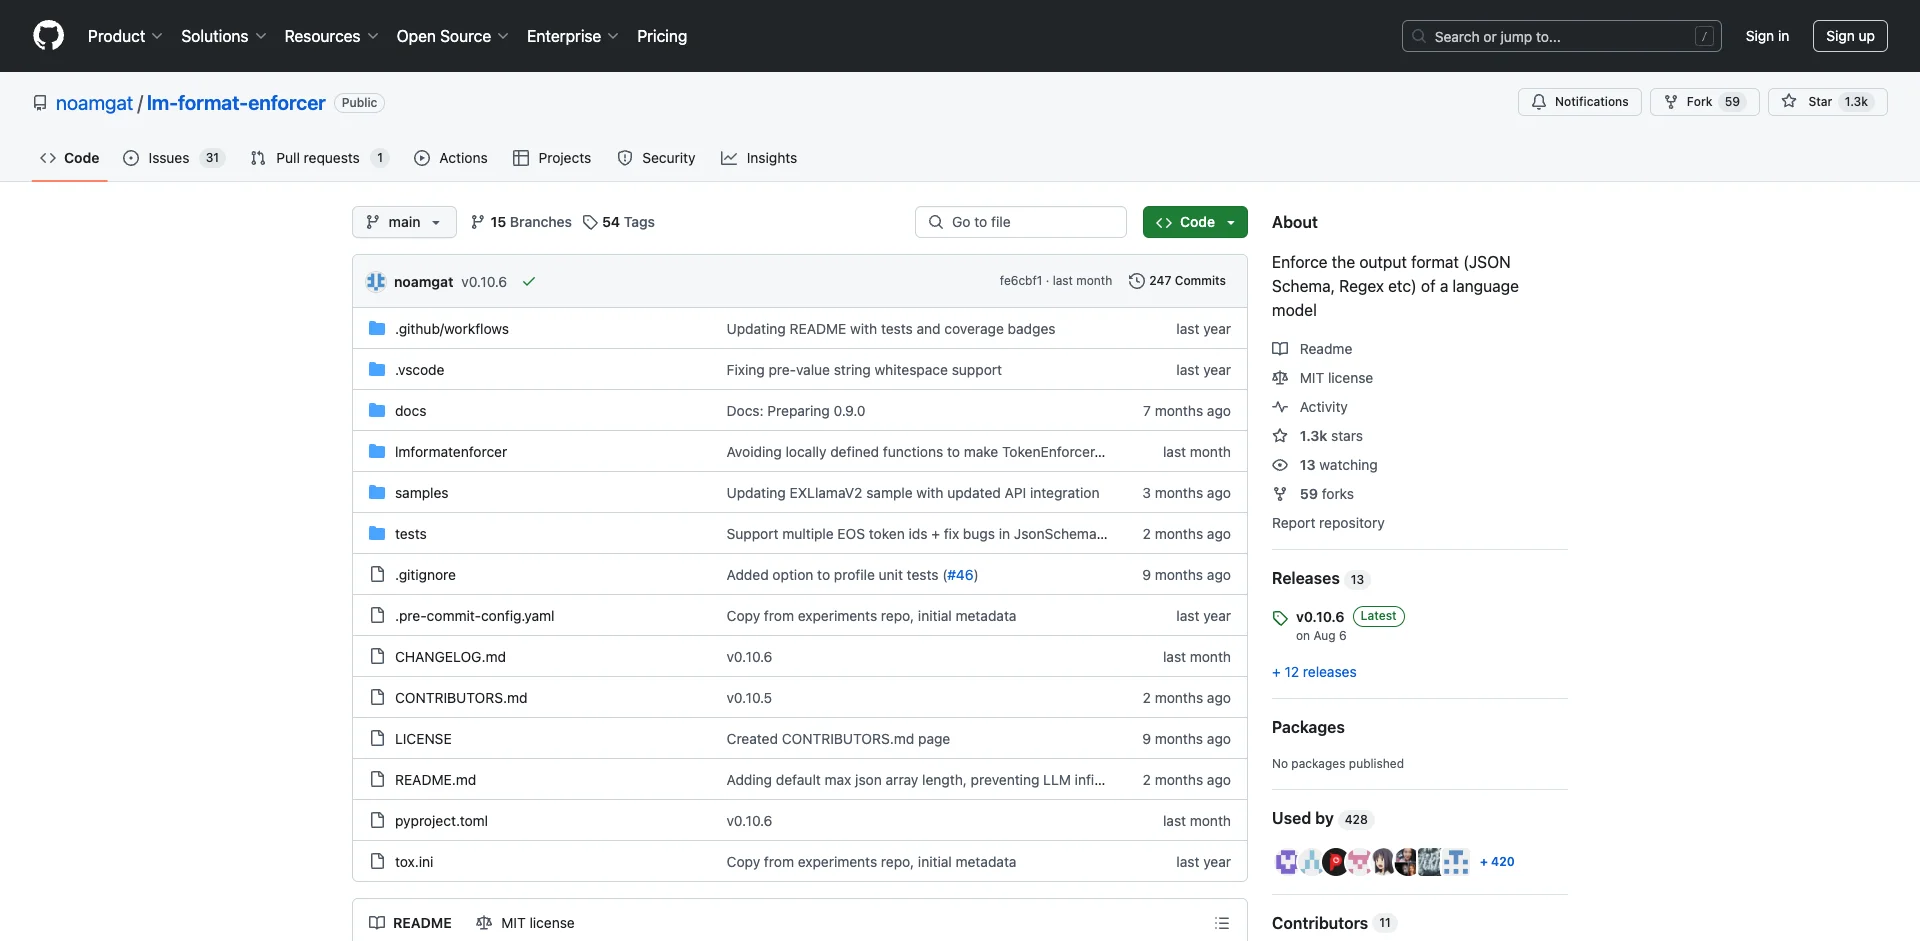Open the Used by 428 link
The image size is (1920, 941).
click(x=1323, y=819)
